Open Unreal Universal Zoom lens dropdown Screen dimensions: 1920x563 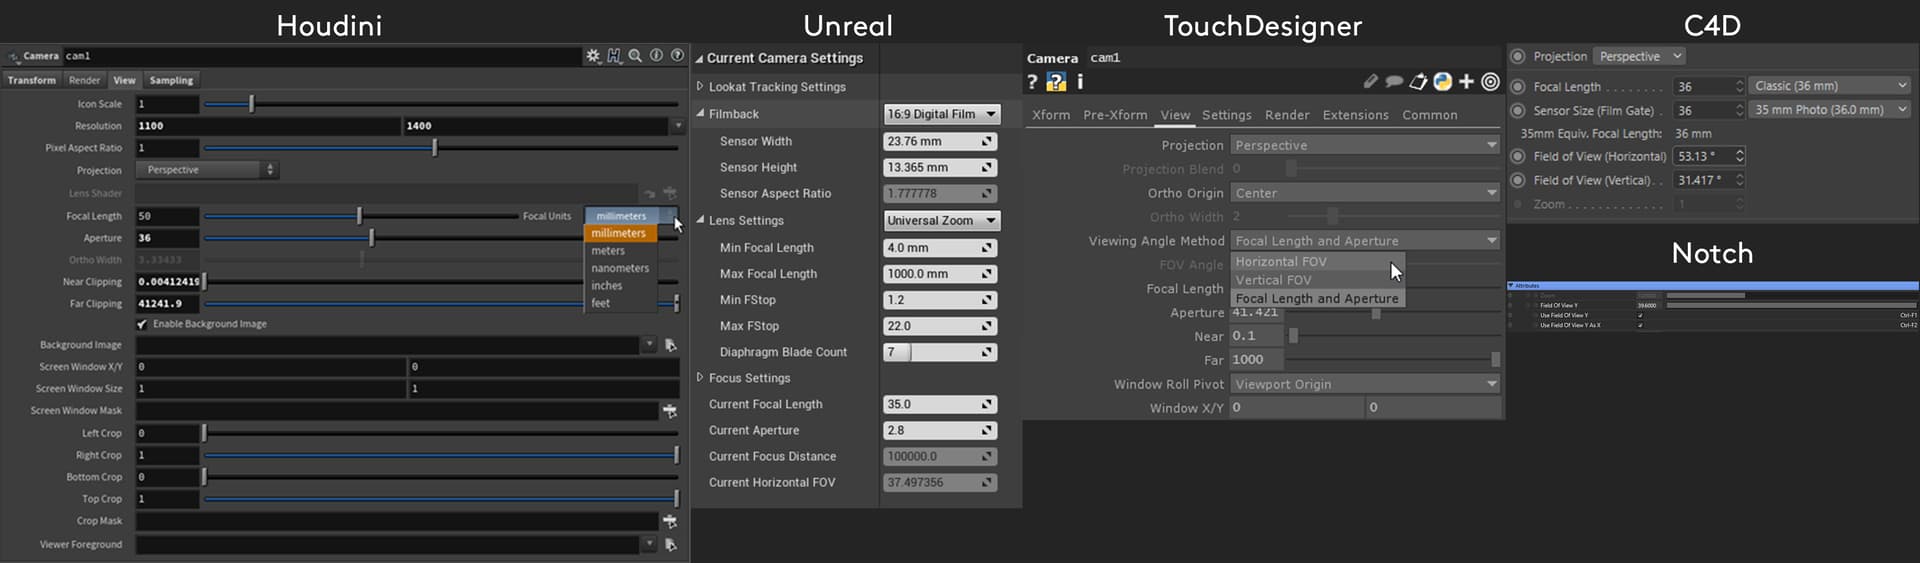coord(942,221)
